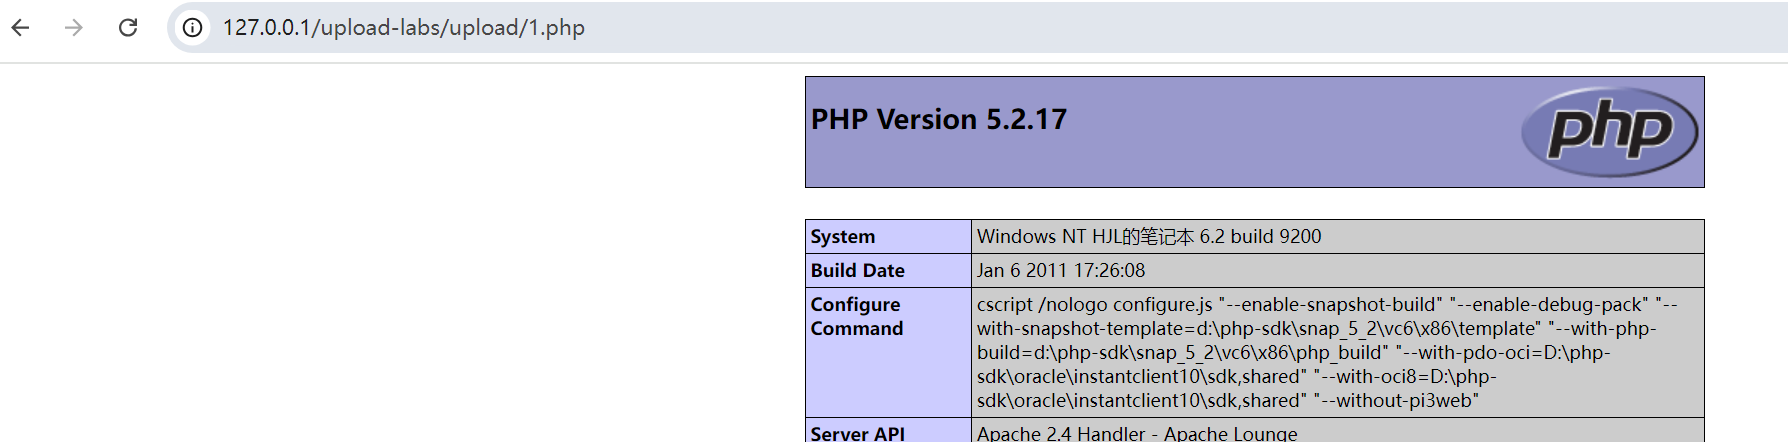Focus the address bar URL 127.0.0.1/upload-labs/upload/1.php
The height and width of the screenshot is (442, 1788).
[403, 27]
